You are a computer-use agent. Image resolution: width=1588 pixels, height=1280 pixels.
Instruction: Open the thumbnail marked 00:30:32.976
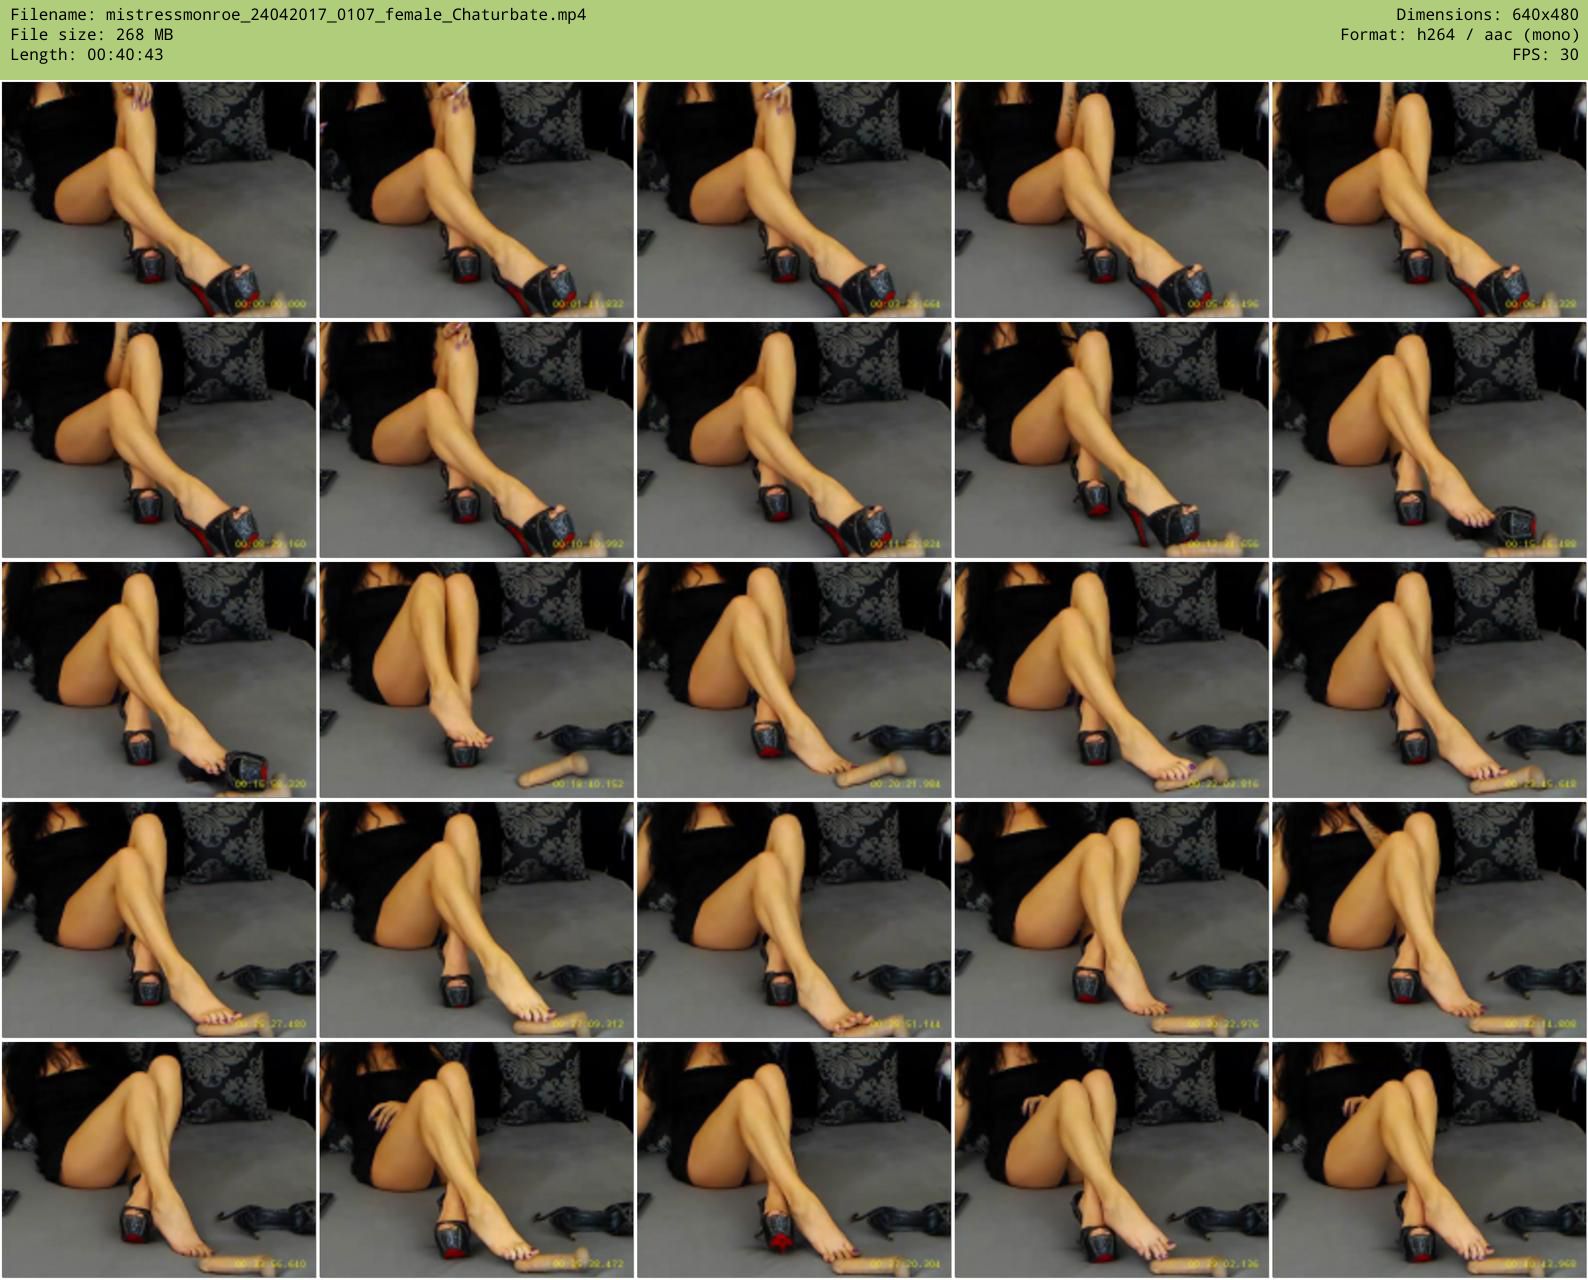pos(1111,920)
